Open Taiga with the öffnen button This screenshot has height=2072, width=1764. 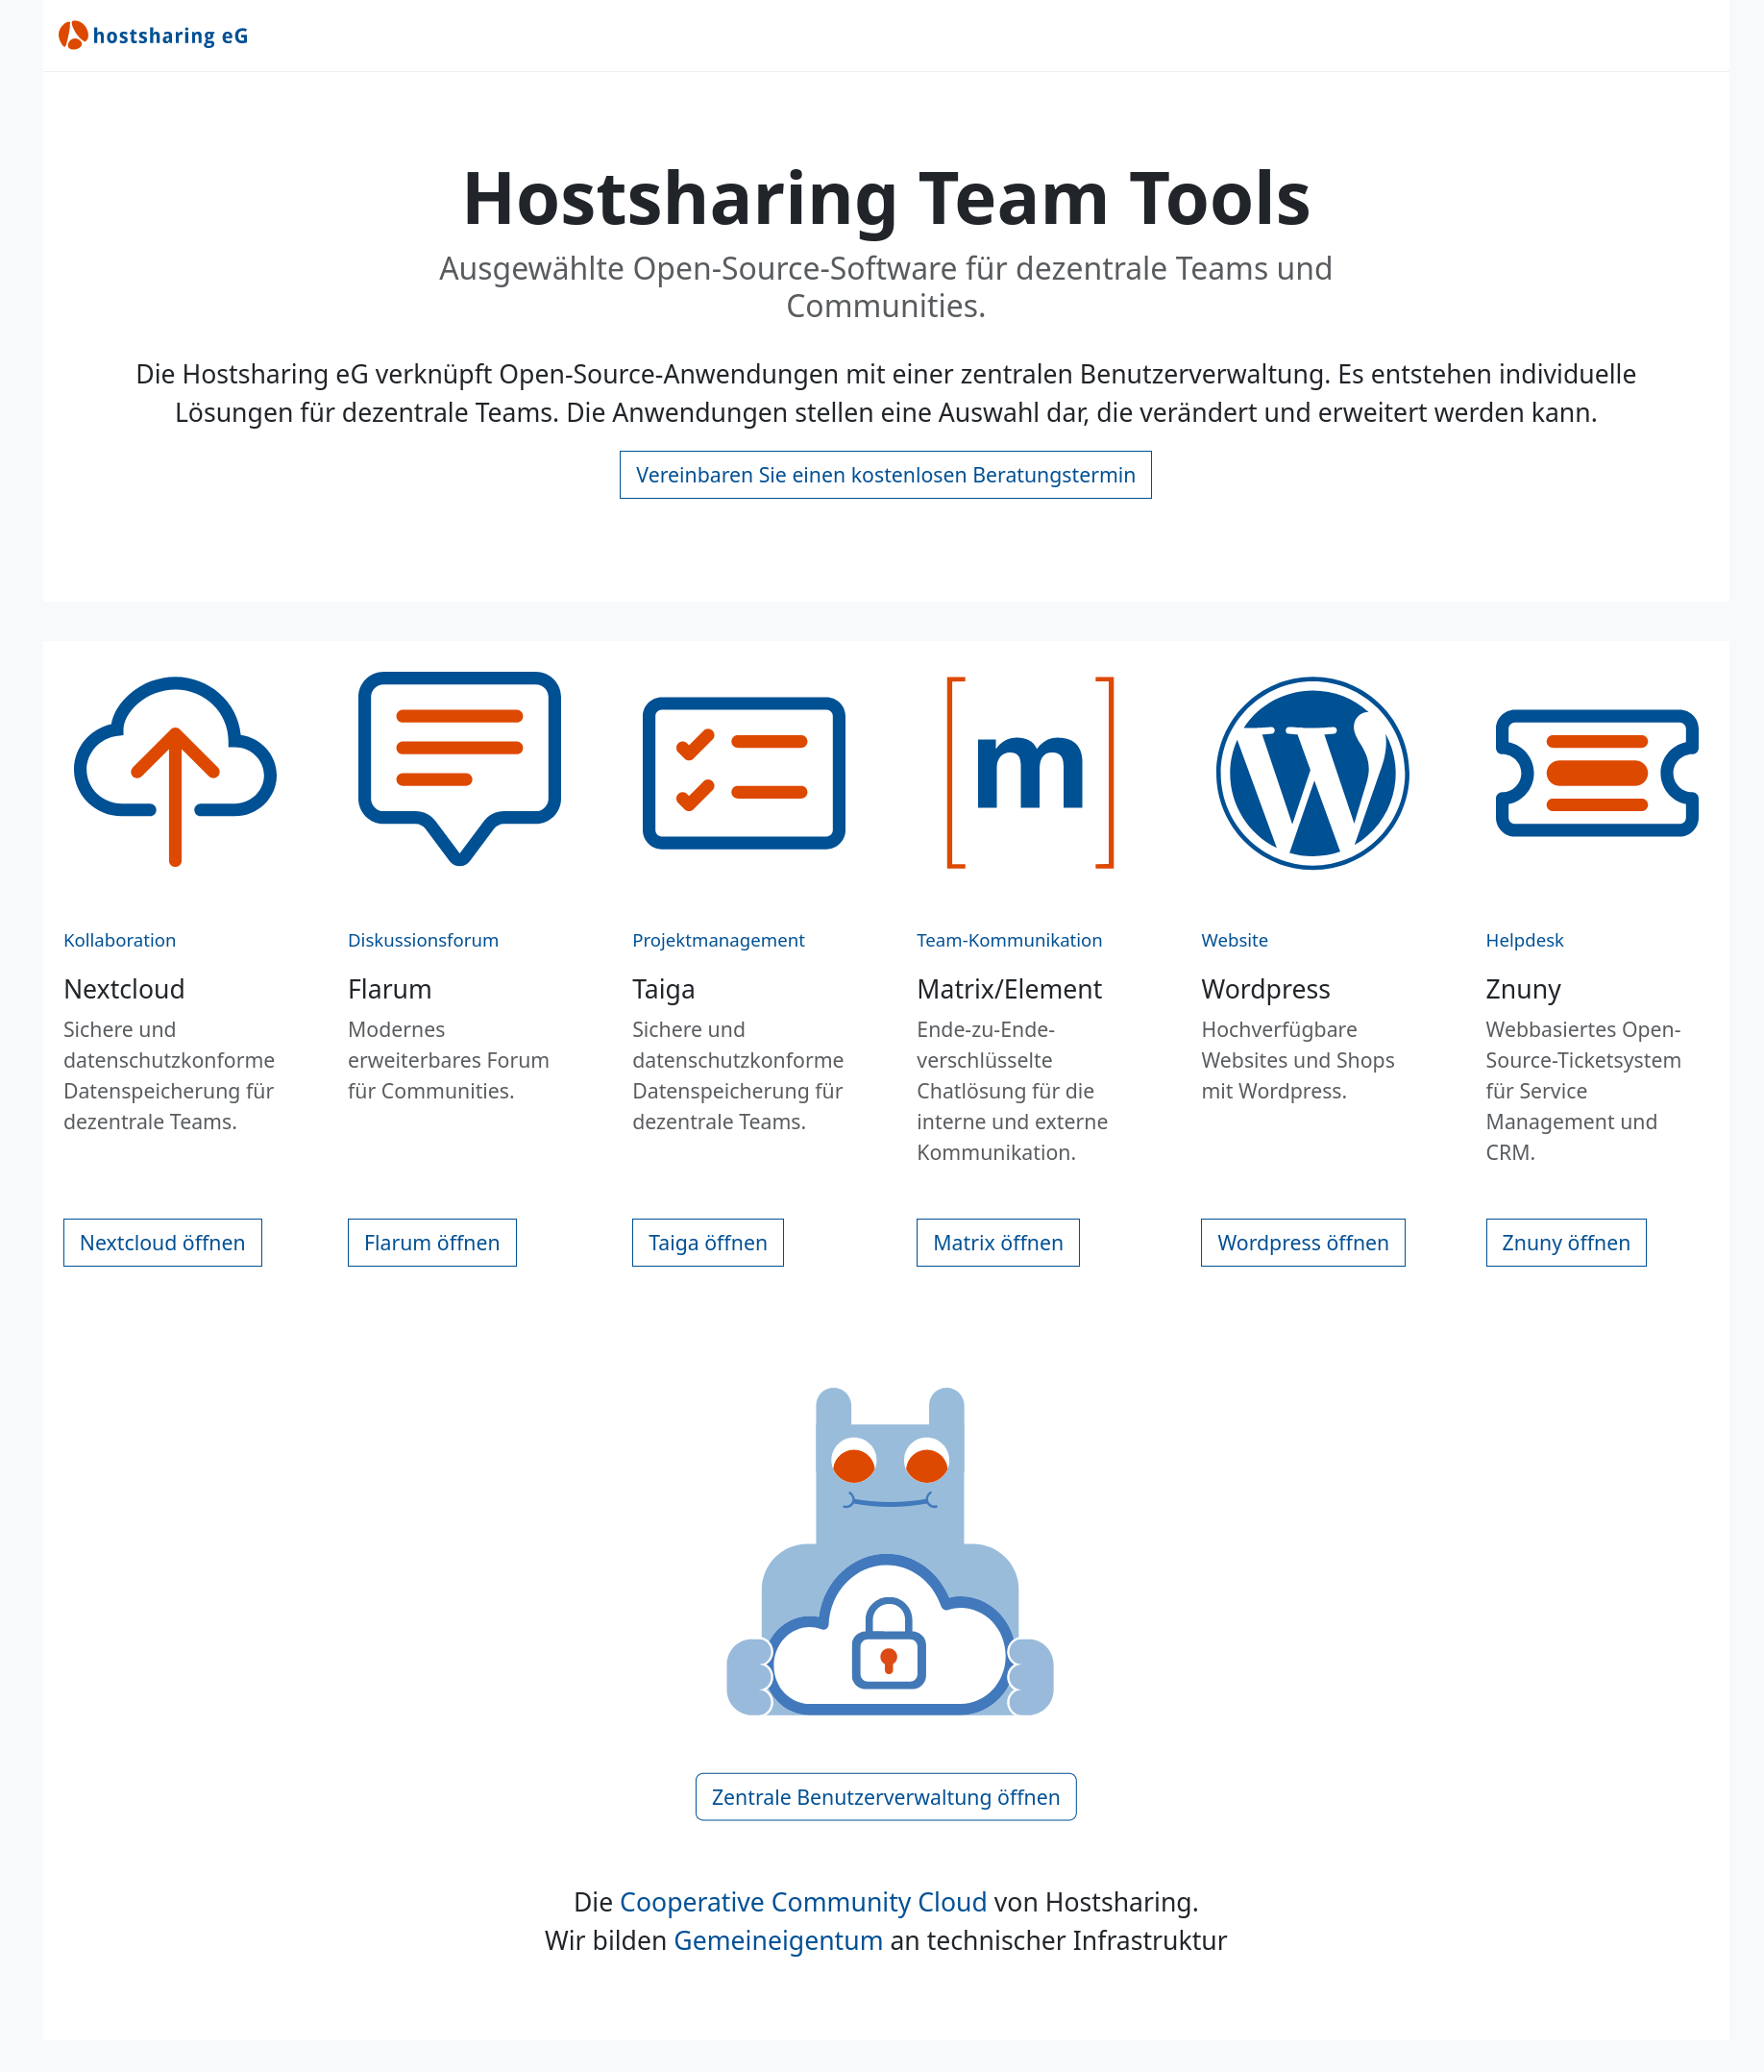708,1243
